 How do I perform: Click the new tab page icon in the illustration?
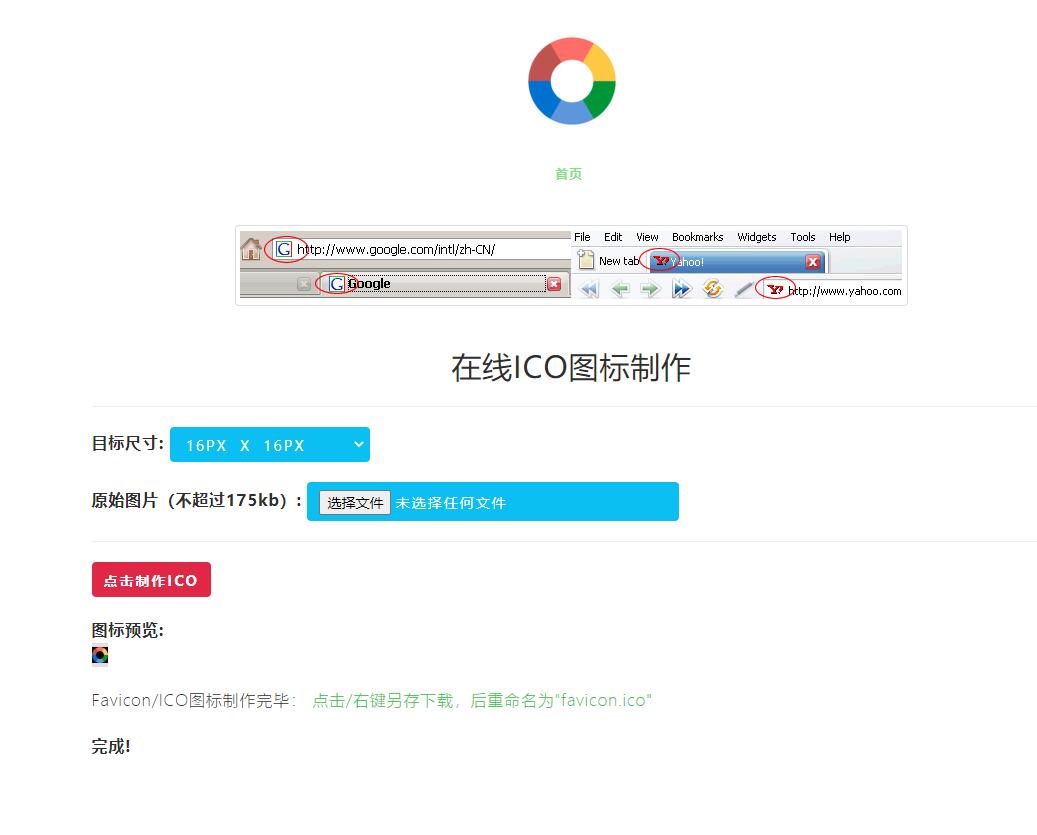[586, 260]
